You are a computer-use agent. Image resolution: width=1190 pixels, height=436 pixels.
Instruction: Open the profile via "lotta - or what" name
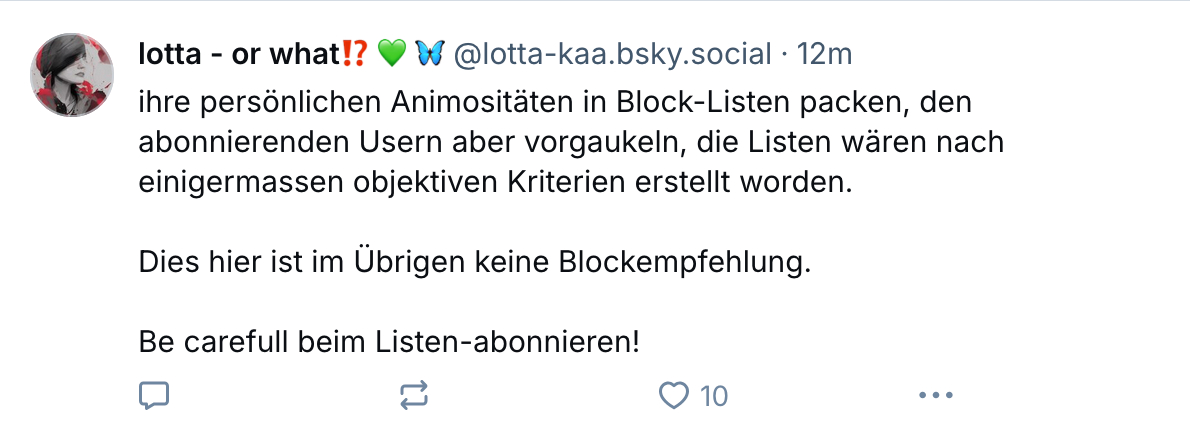pyautogui.click(x=240, y=54)
